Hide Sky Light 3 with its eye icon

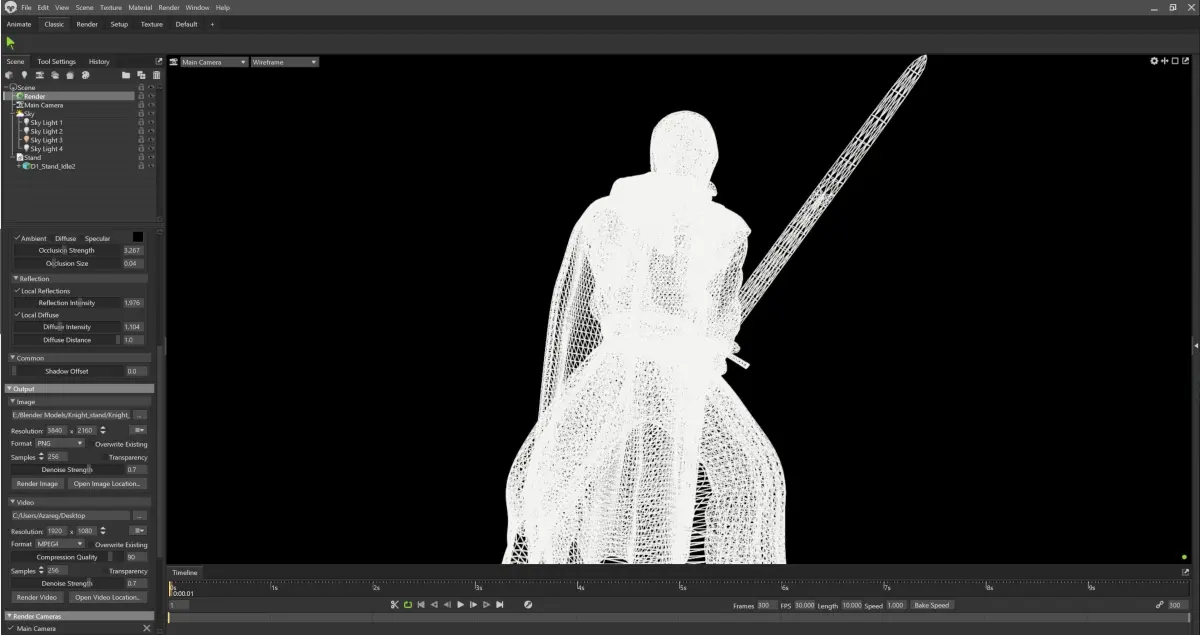point(151,140)
